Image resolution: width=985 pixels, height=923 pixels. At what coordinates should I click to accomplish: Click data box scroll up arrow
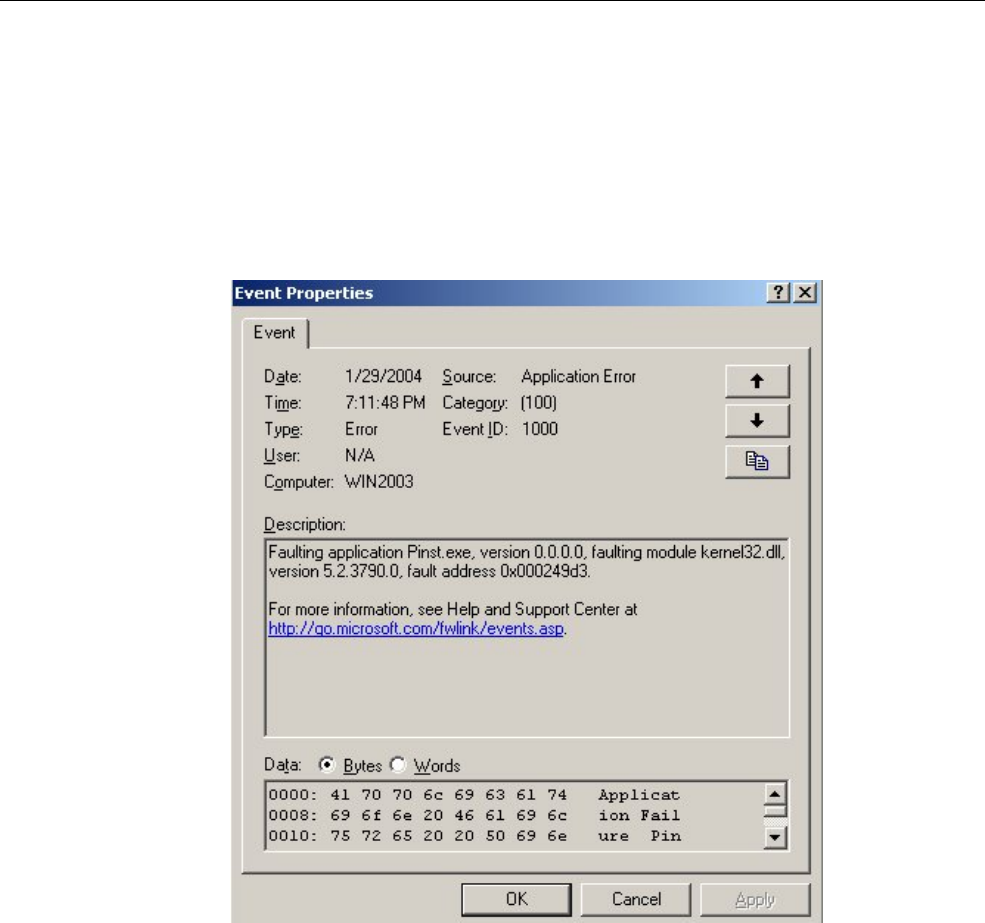(775, 794)
